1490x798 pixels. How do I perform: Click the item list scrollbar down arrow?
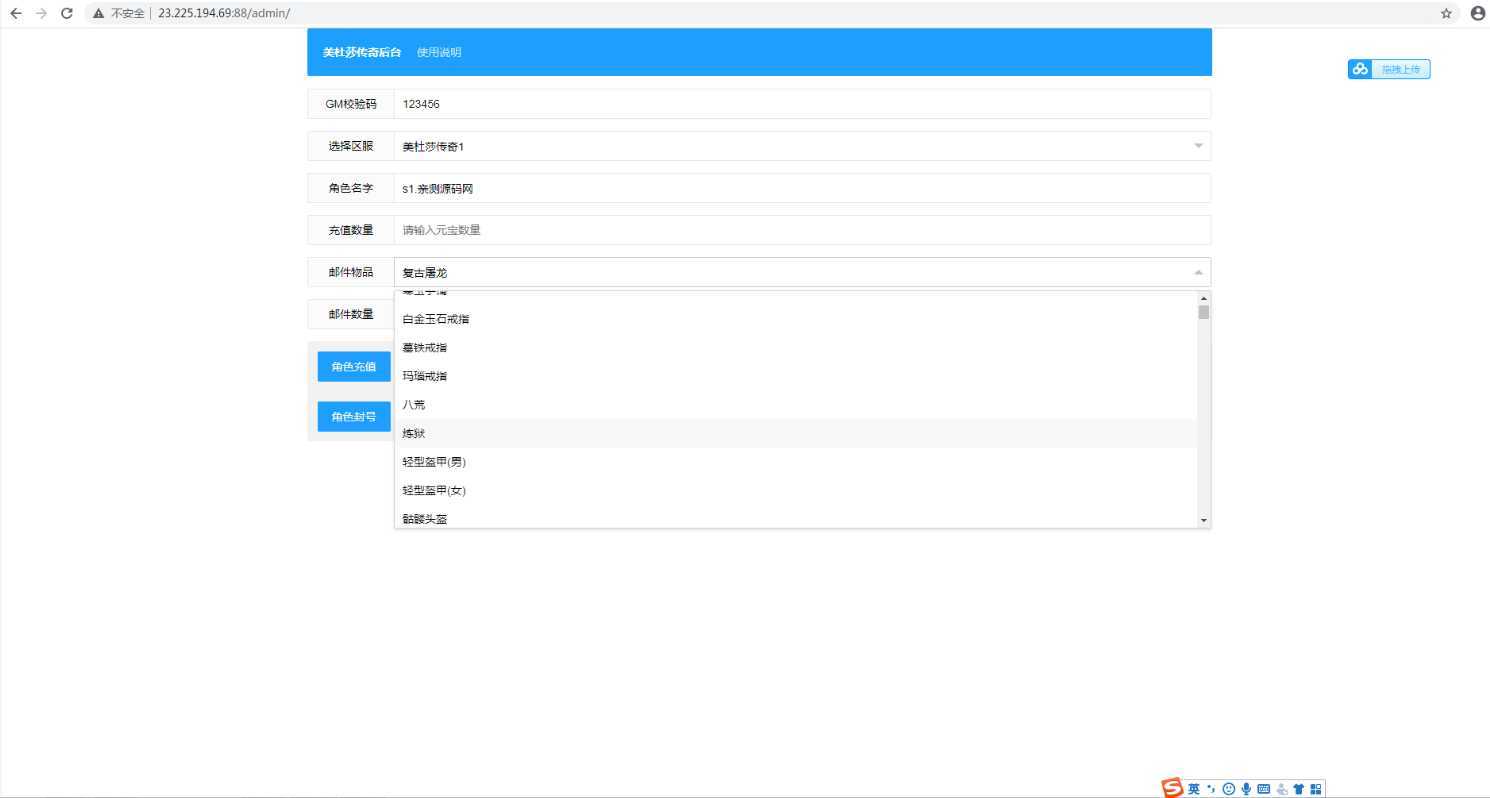(1204, 520)
